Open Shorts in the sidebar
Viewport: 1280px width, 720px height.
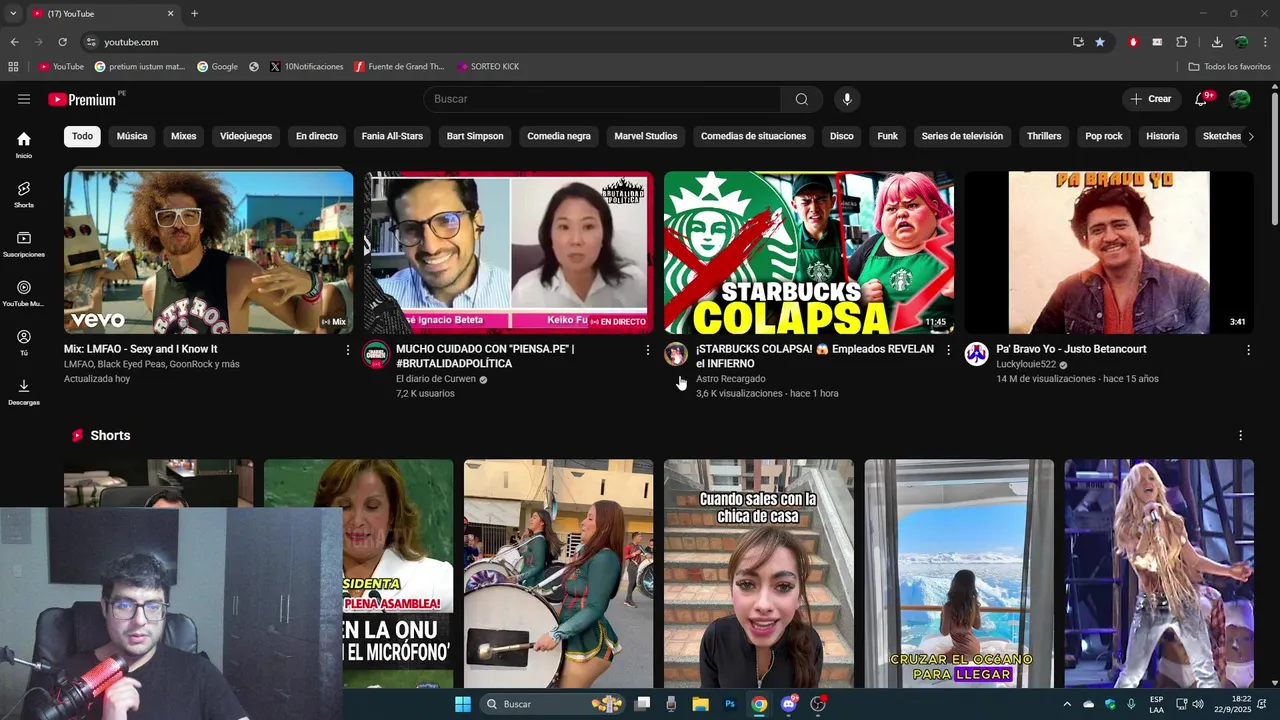coord(24,194)
